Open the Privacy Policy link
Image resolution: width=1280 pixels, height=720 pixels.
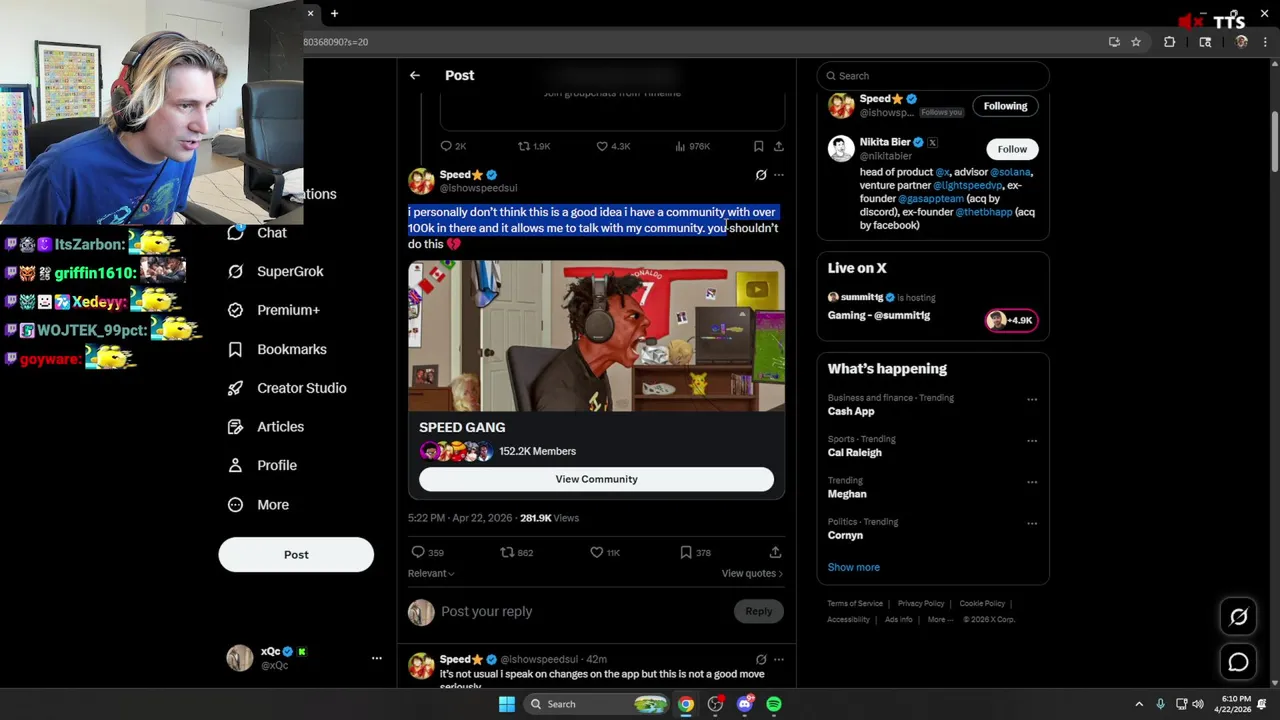[x=921, y=604]
